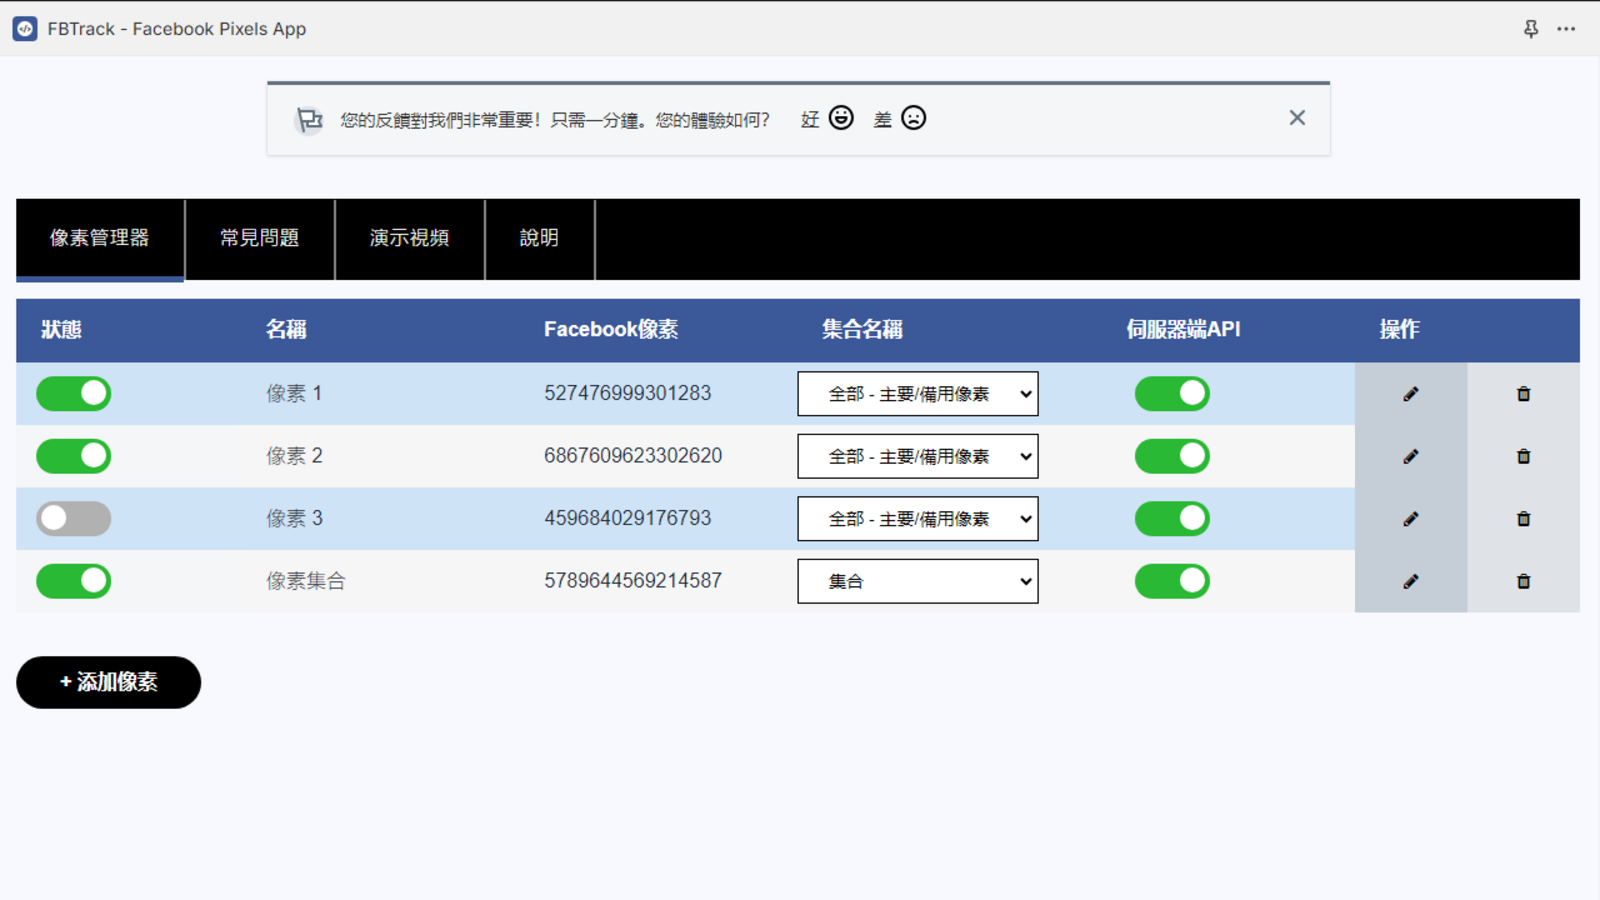Open the 演示視頻 tab

(410, 238)
